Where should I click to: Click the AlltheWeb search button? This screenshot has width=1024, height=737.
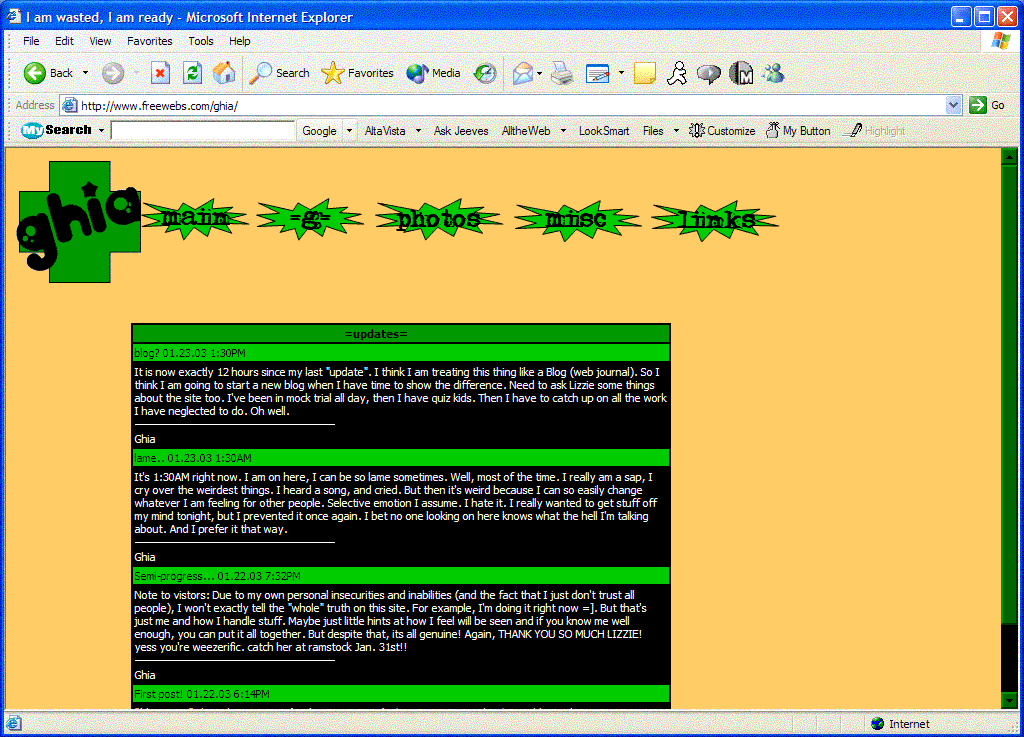(526, 131)
